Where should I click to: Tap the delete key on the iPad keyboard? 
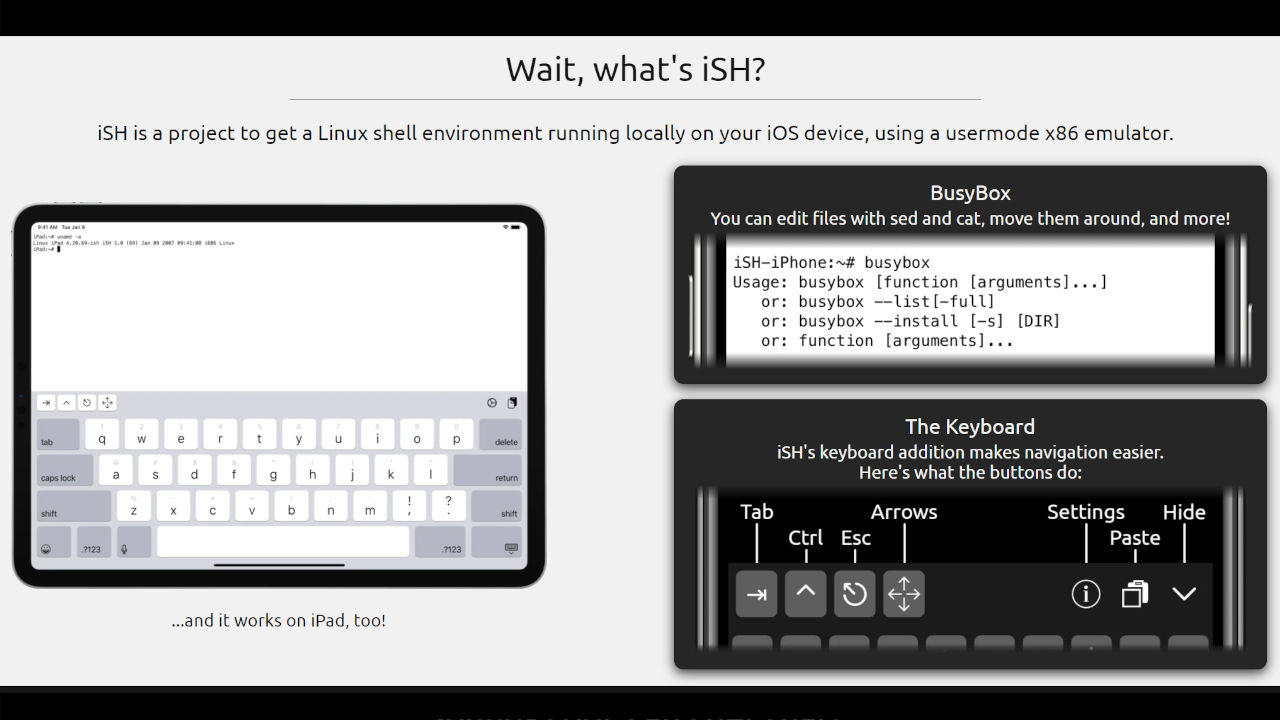pos(500,434)
